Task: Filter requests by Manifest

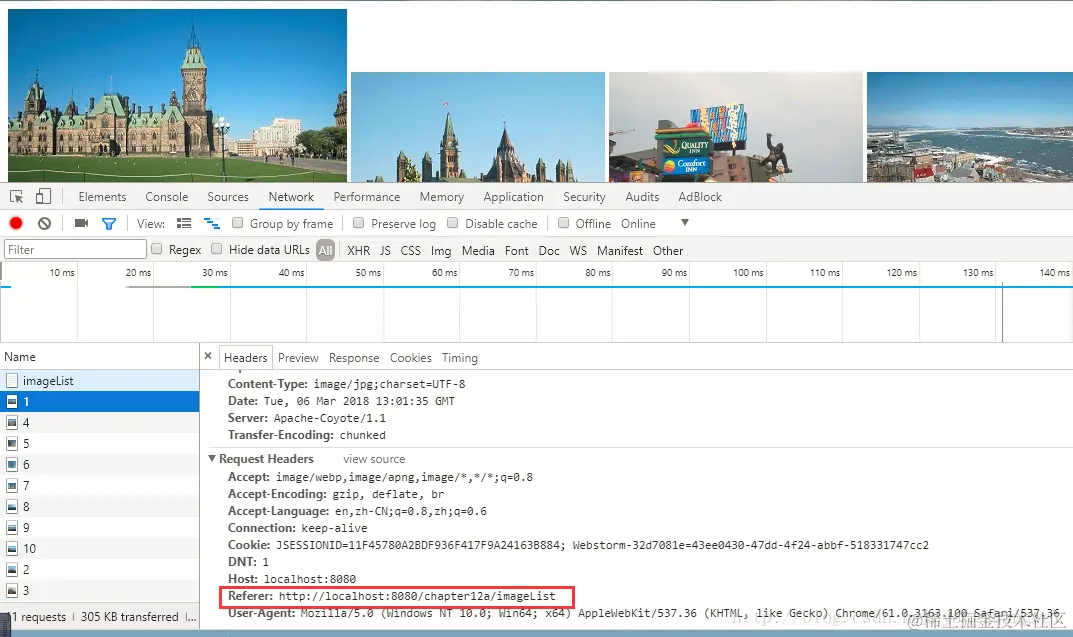Action: pyautogui.click(x=620, y=250)
